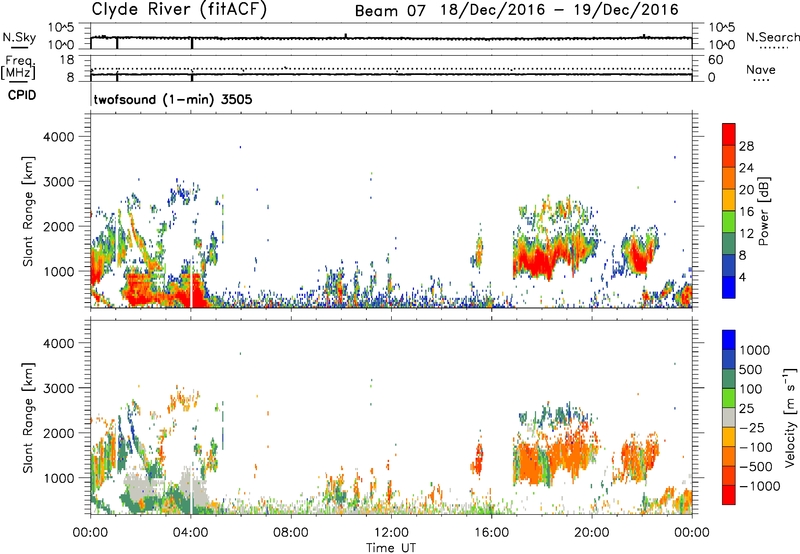This screenshot has width=800, height=554.
Task: Click the 'Nave' legend label
Action: click(761, 70)
